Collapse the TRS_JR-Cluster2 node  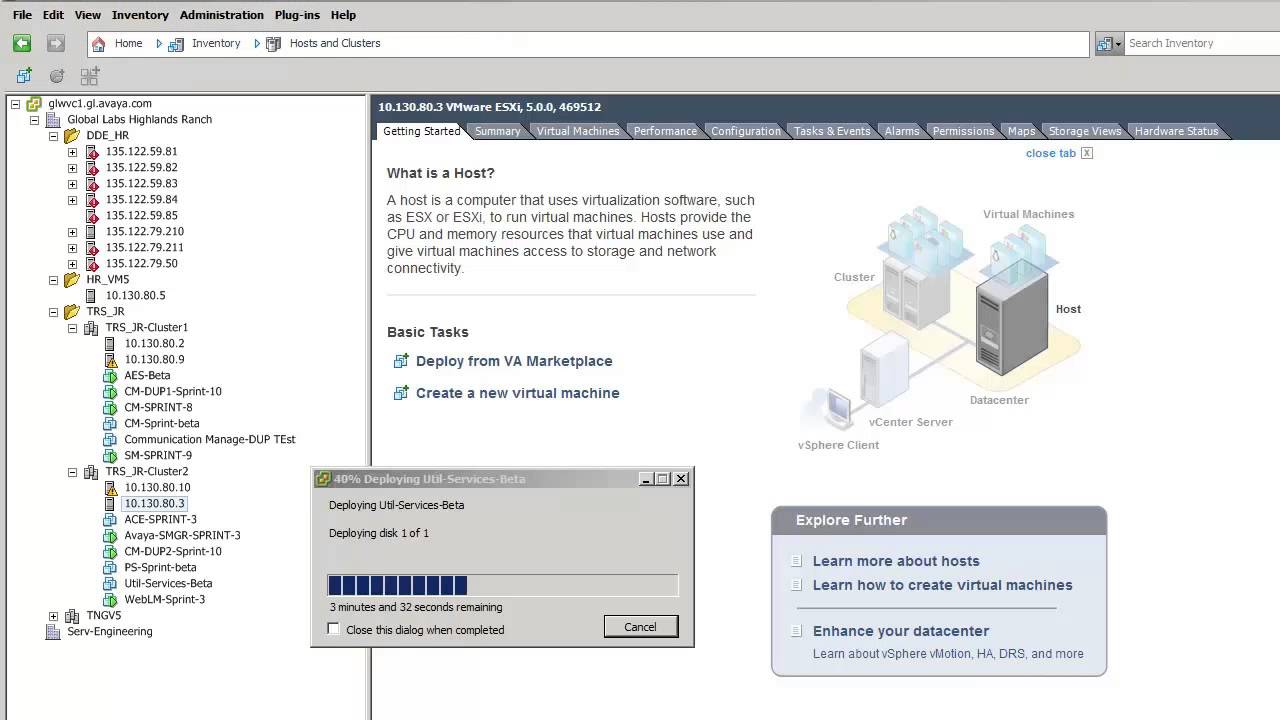pyautogui.click(x=72, y=472)
